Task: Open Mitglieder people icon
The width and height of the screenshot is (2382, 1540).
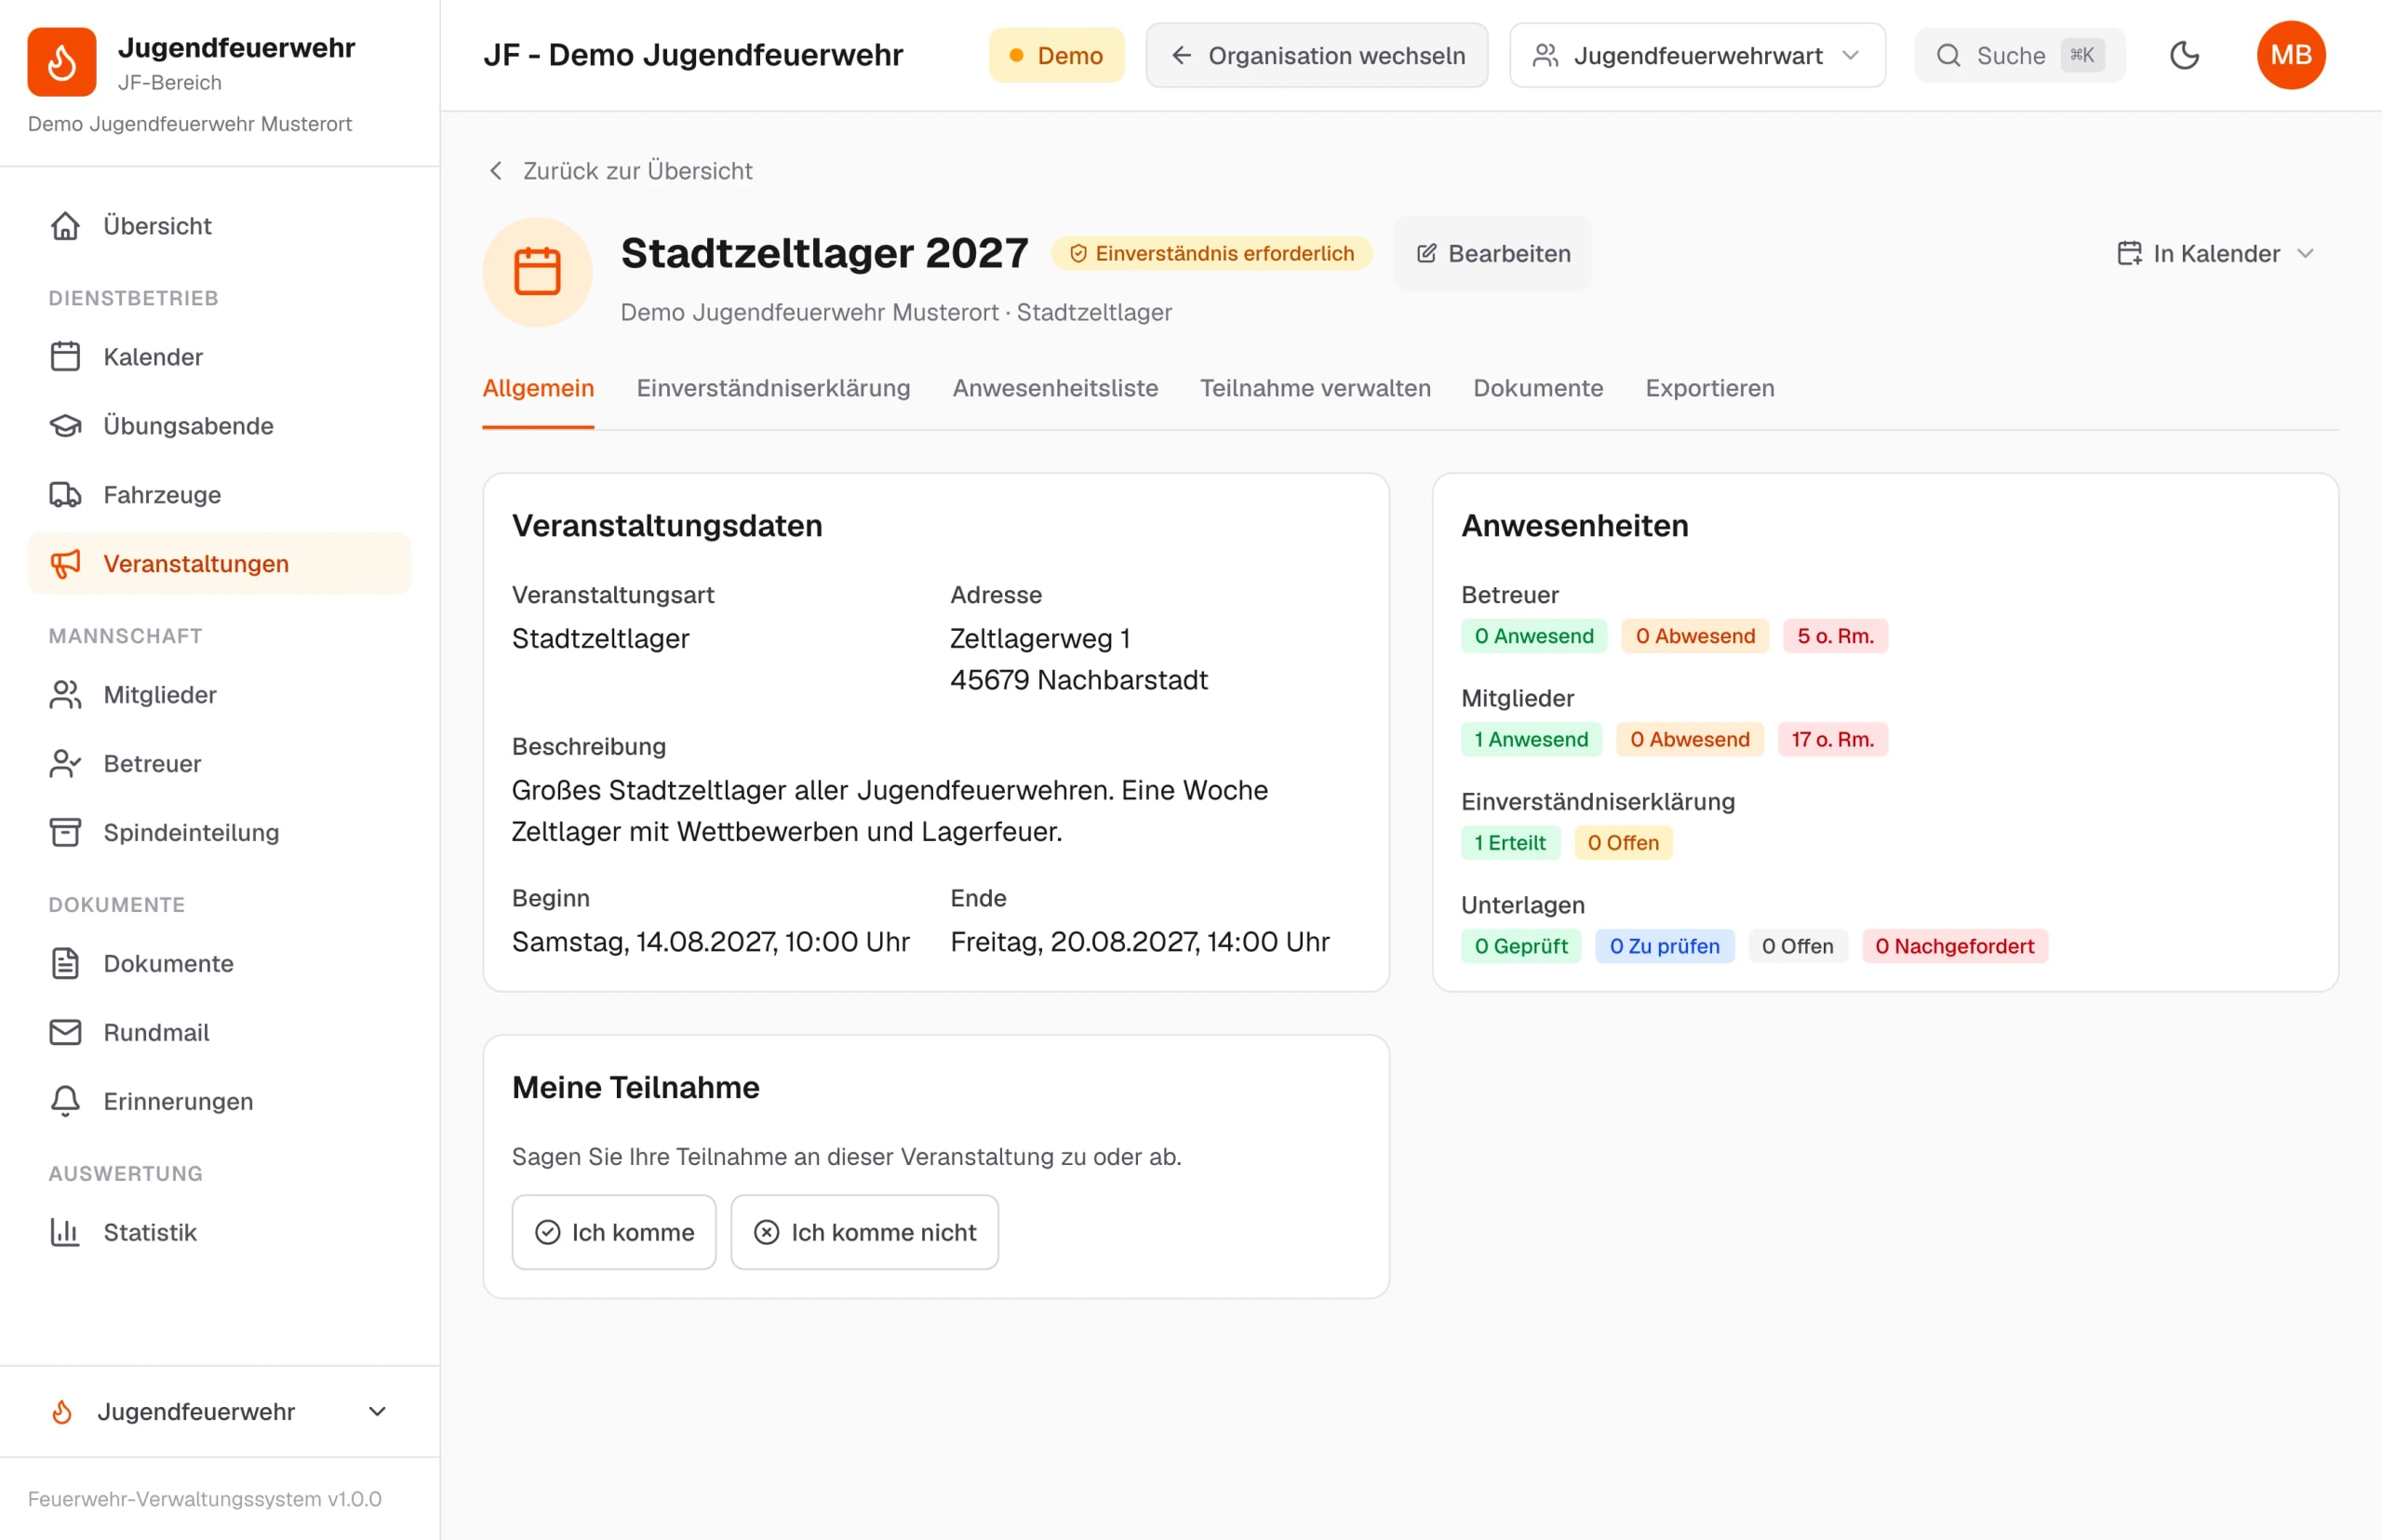Action: (x=65, y=695)
